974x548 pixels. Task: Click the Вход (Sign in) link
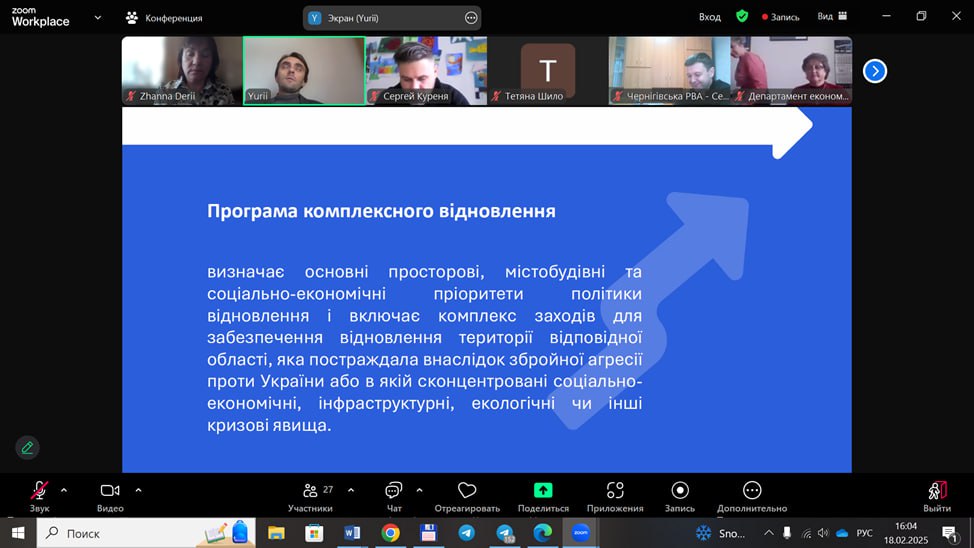pyautogui.click(x=709, y=17)
